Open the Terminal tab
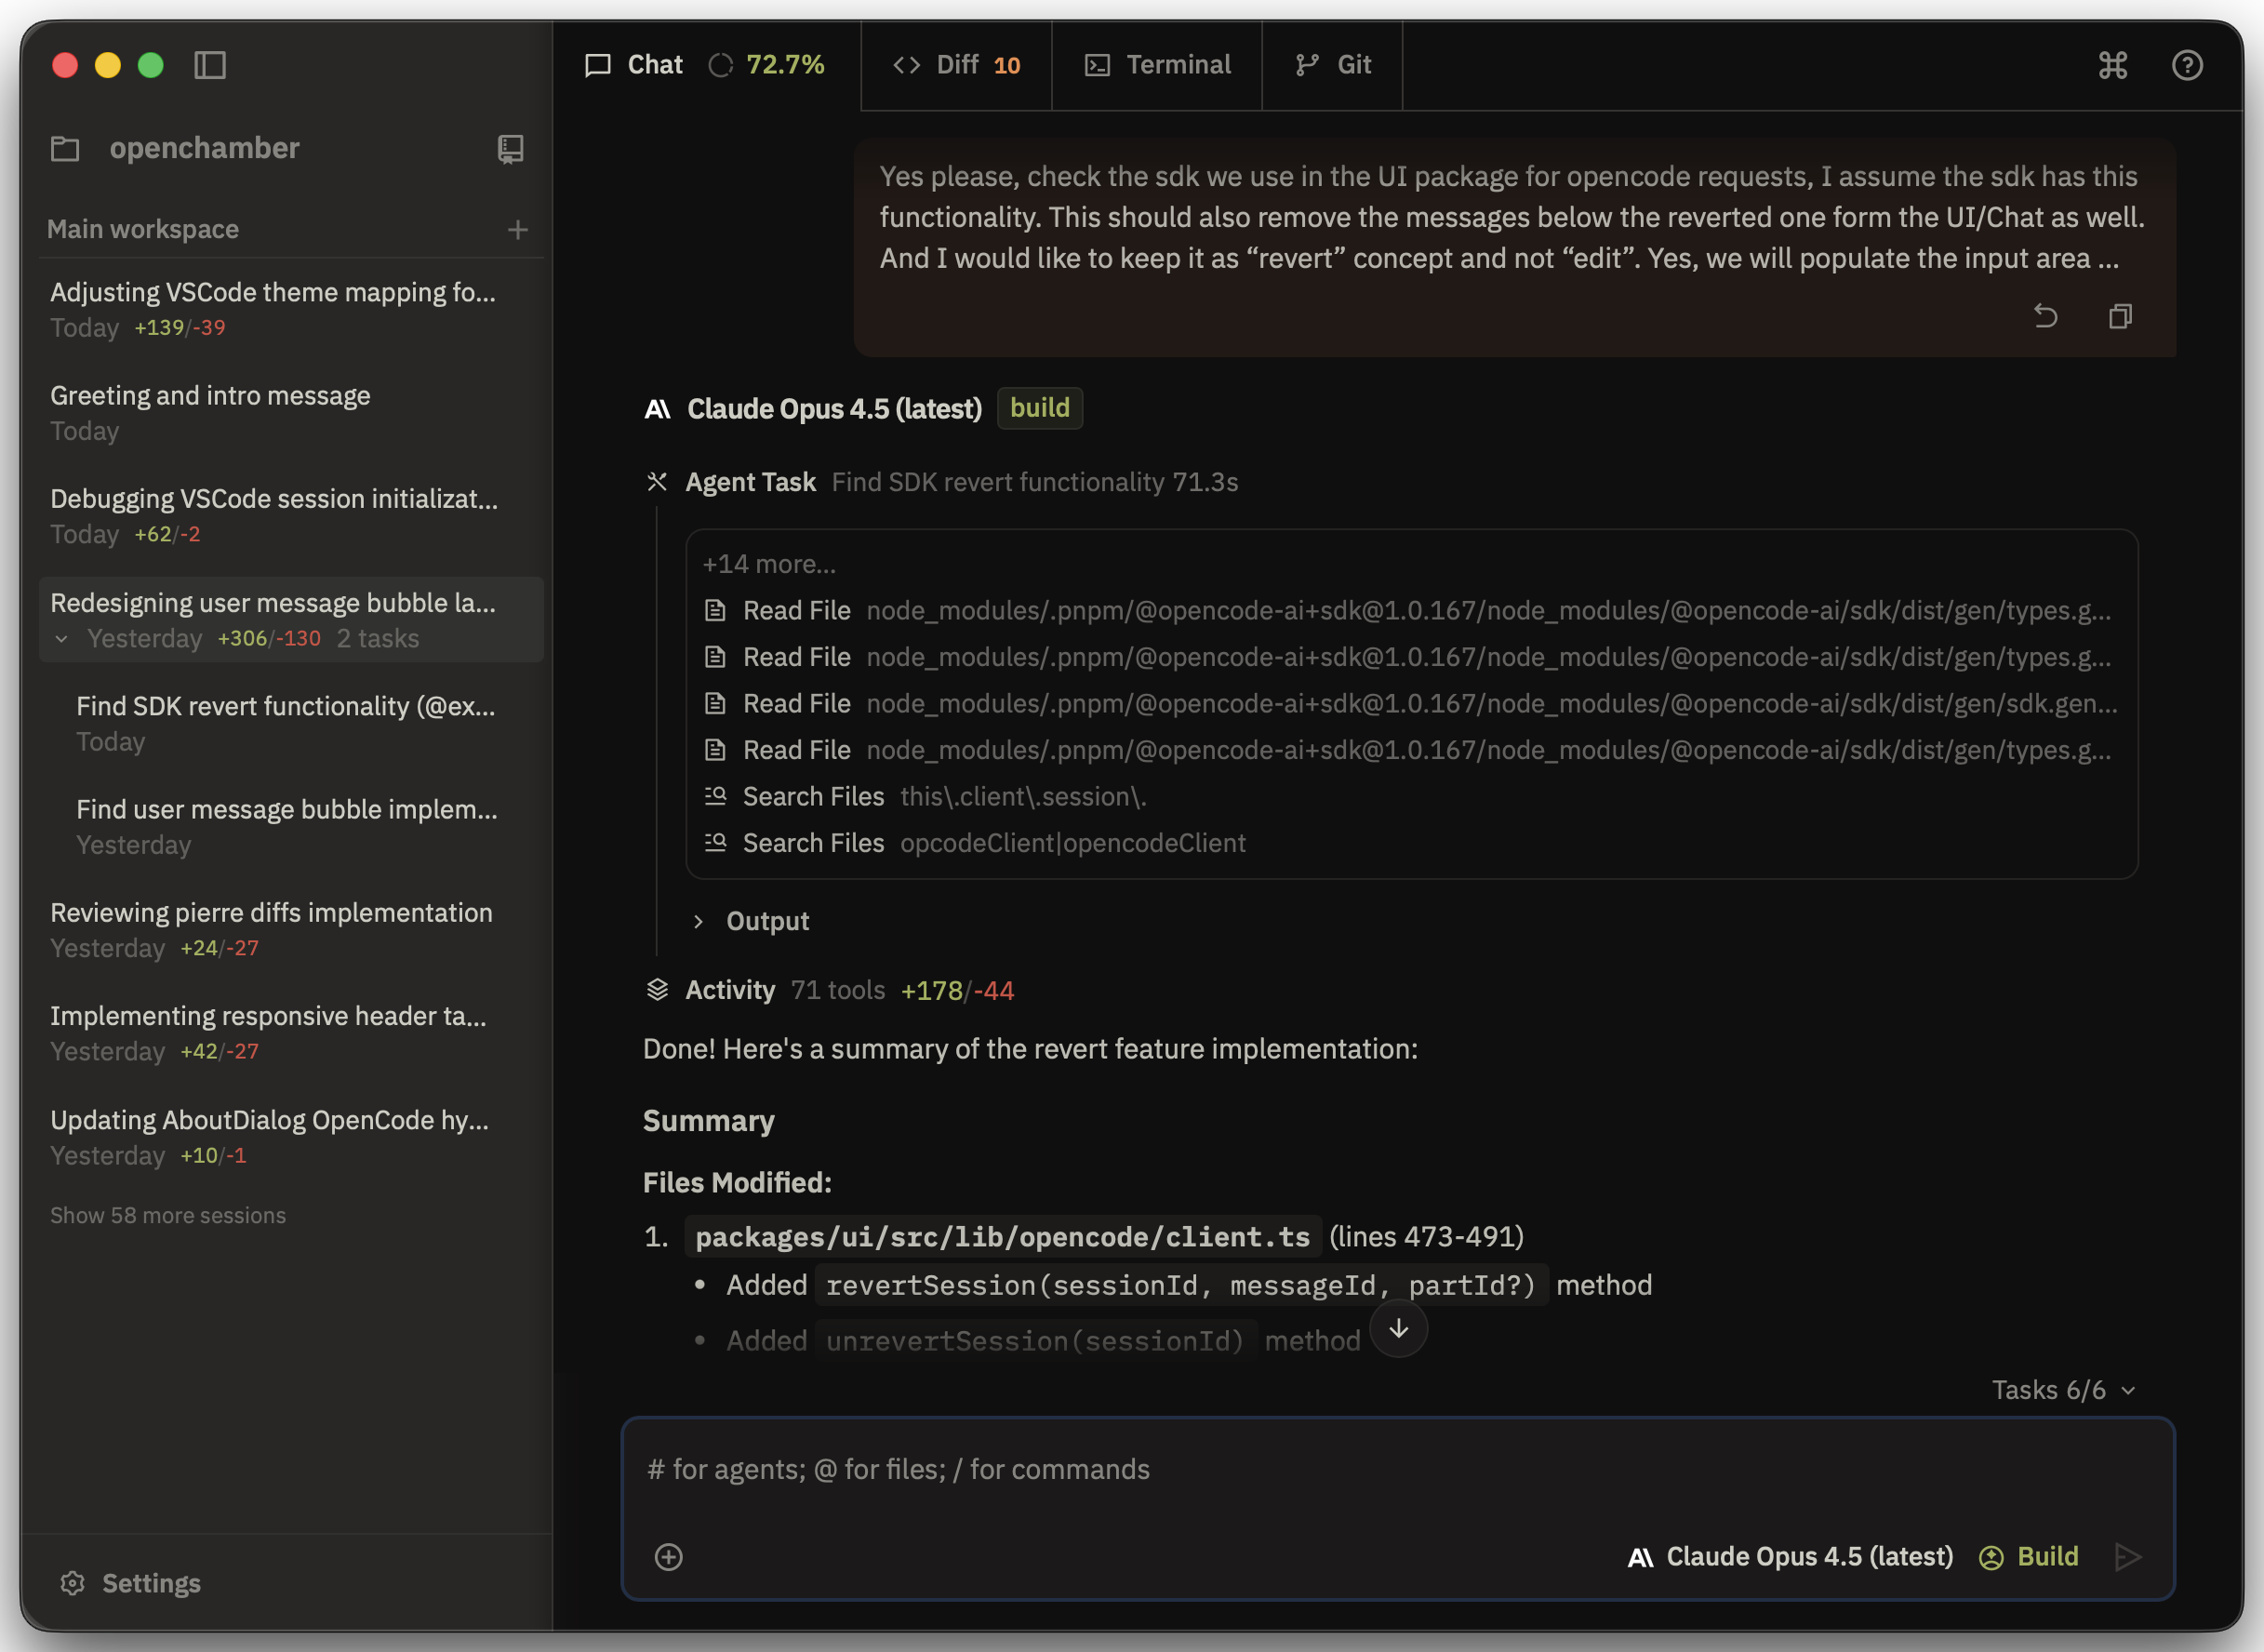This screenshot has width=2264, height=1652. click(1158, 65)
